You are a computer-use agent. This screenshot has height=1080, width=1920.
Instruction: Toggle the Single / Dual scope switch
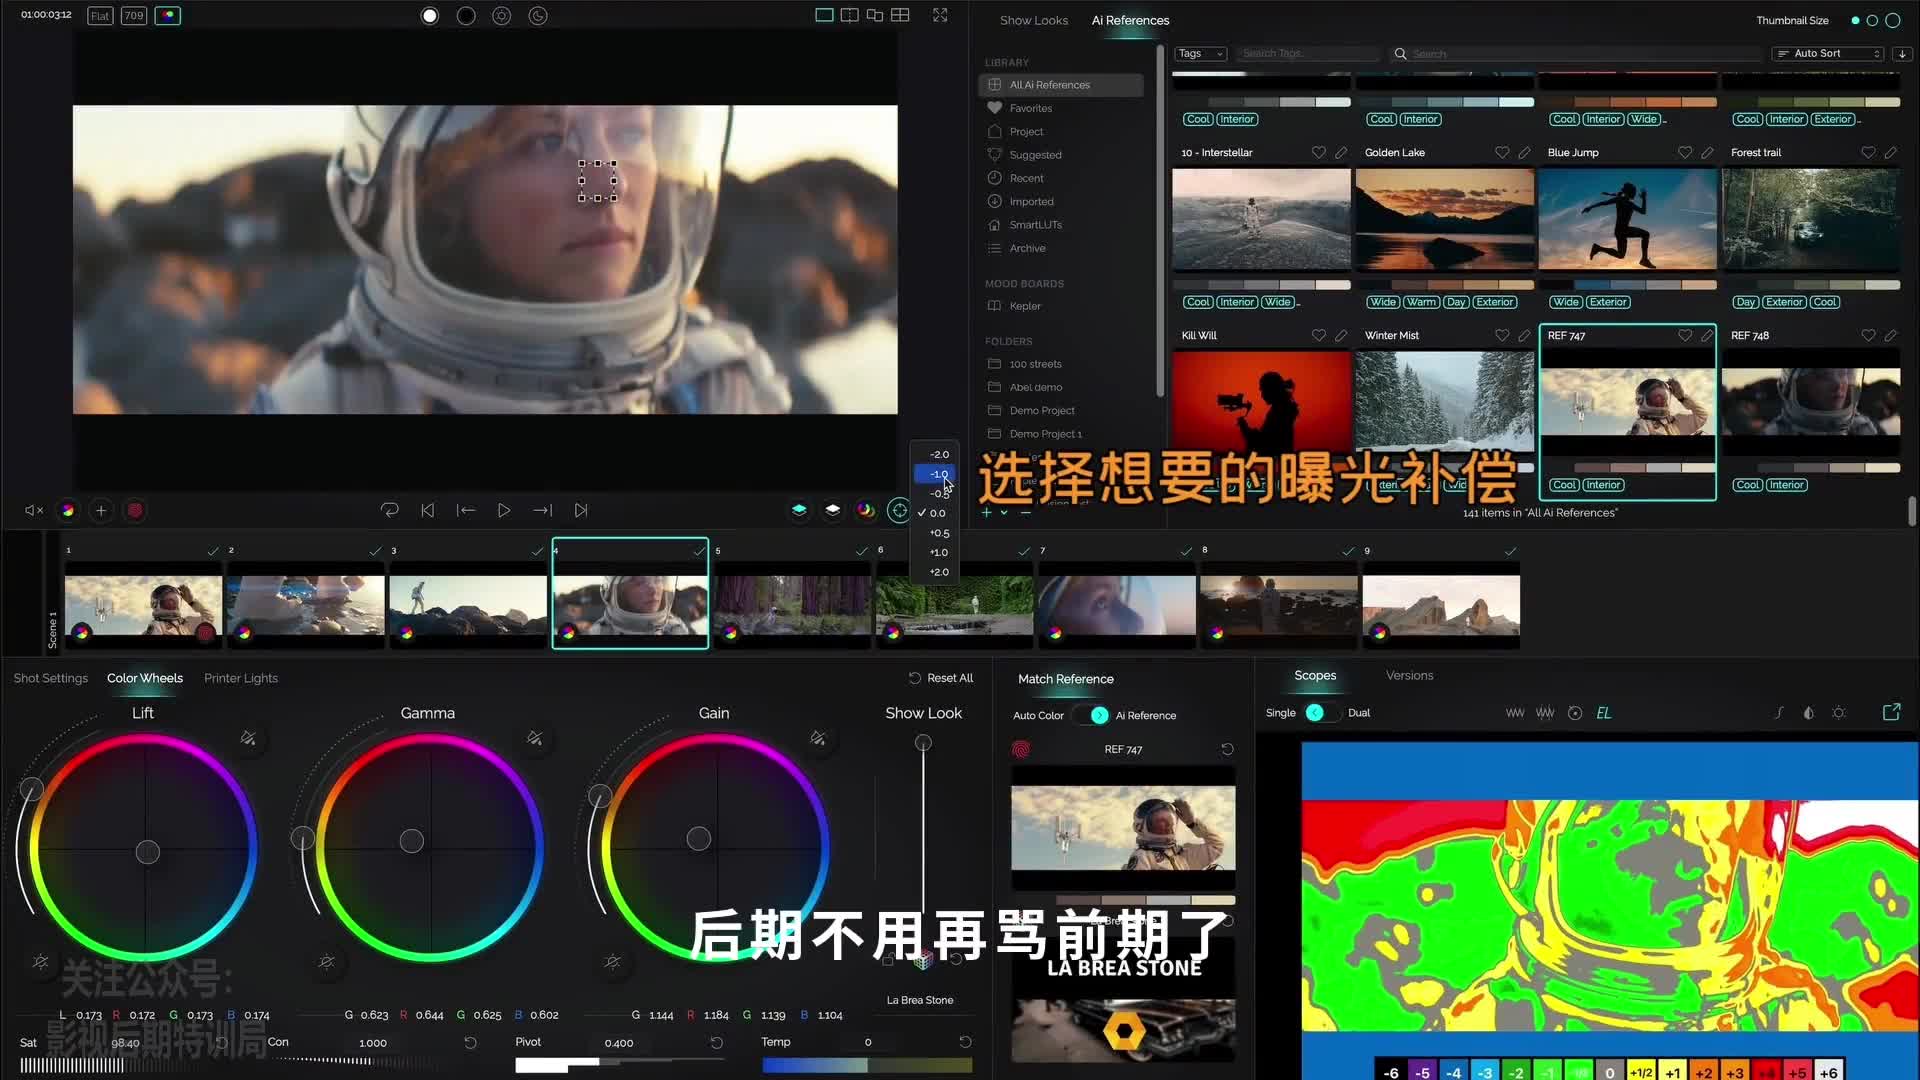1318,714
